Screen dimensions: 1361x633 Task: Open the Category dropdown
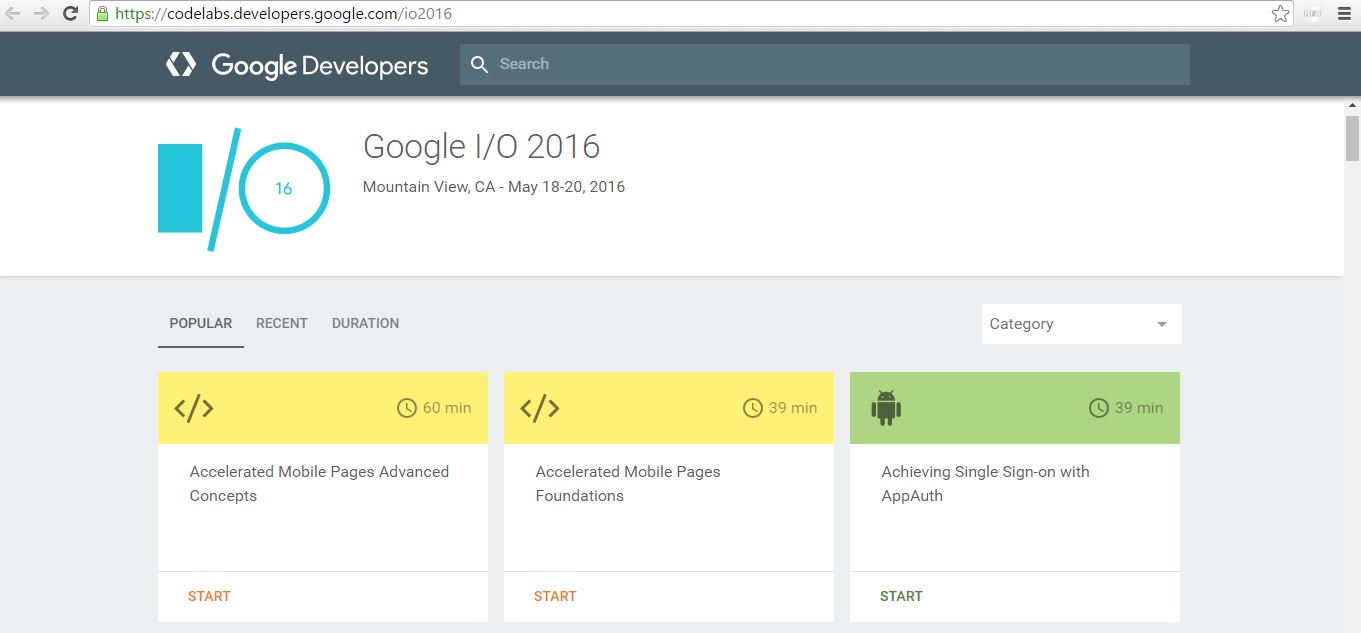[x=1081, y=324]
